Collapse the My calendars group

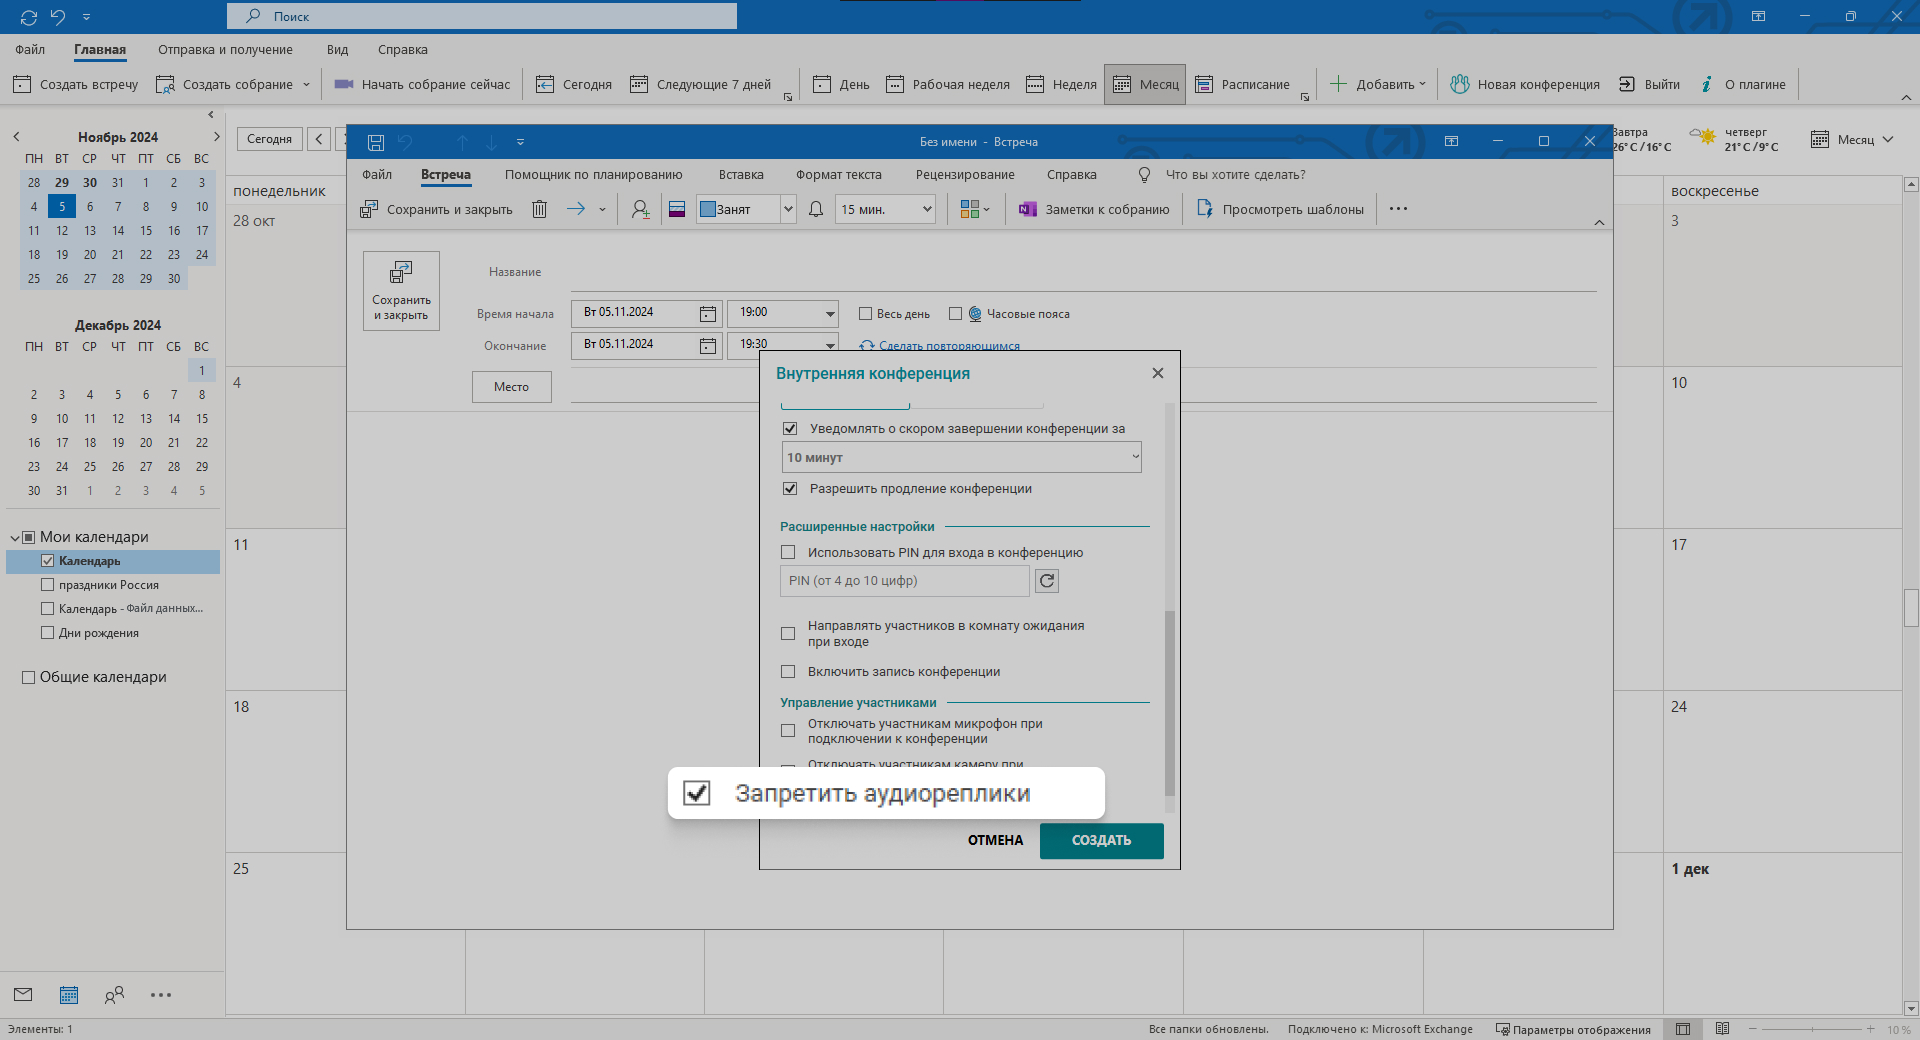click(x=15, y=538)
